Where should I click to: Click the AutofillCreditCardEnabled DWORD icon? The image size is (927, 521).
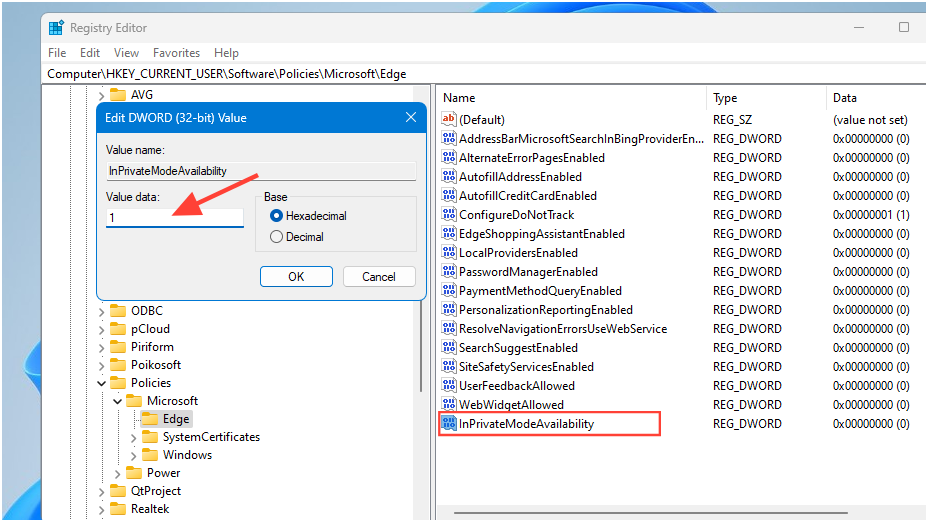(449, 195)
